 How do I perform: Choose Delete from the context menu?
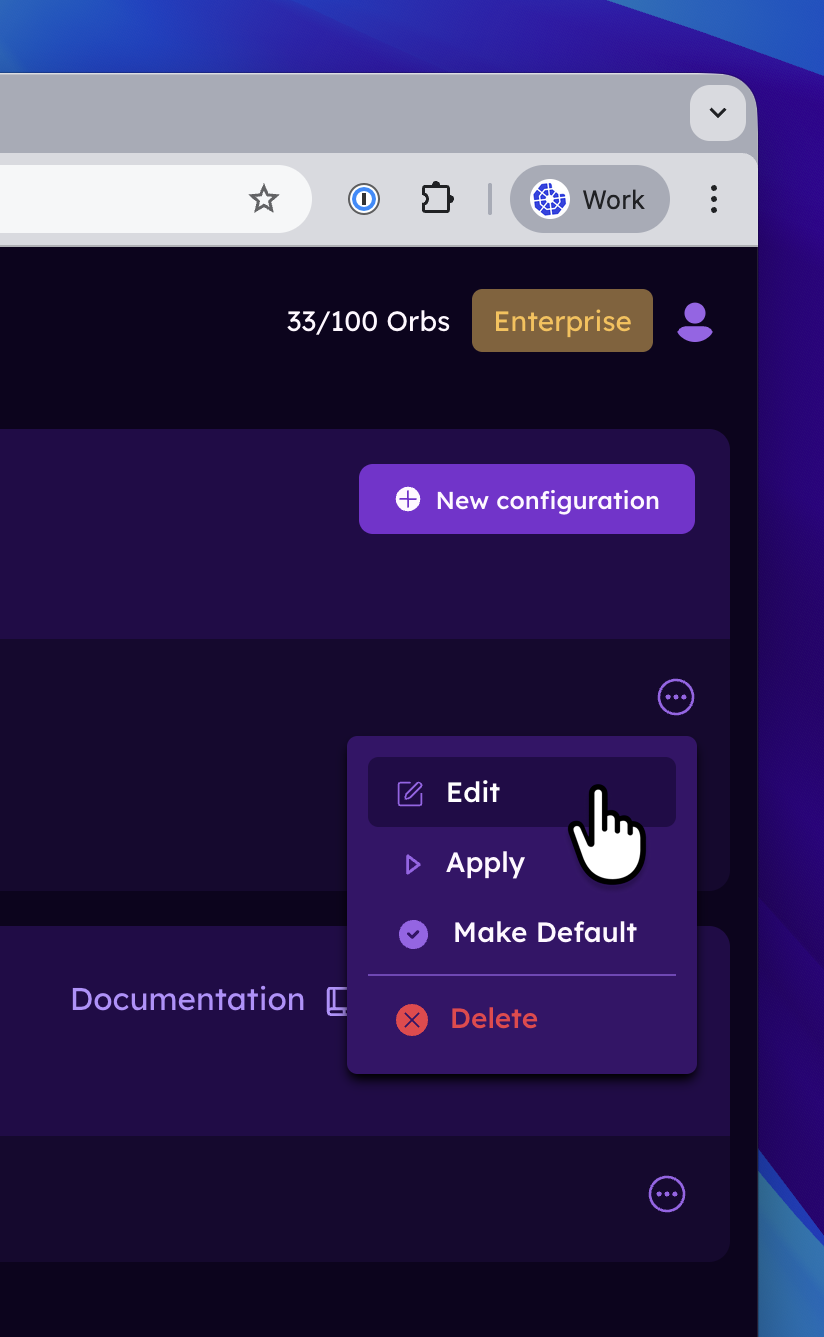coord(494,1018)
